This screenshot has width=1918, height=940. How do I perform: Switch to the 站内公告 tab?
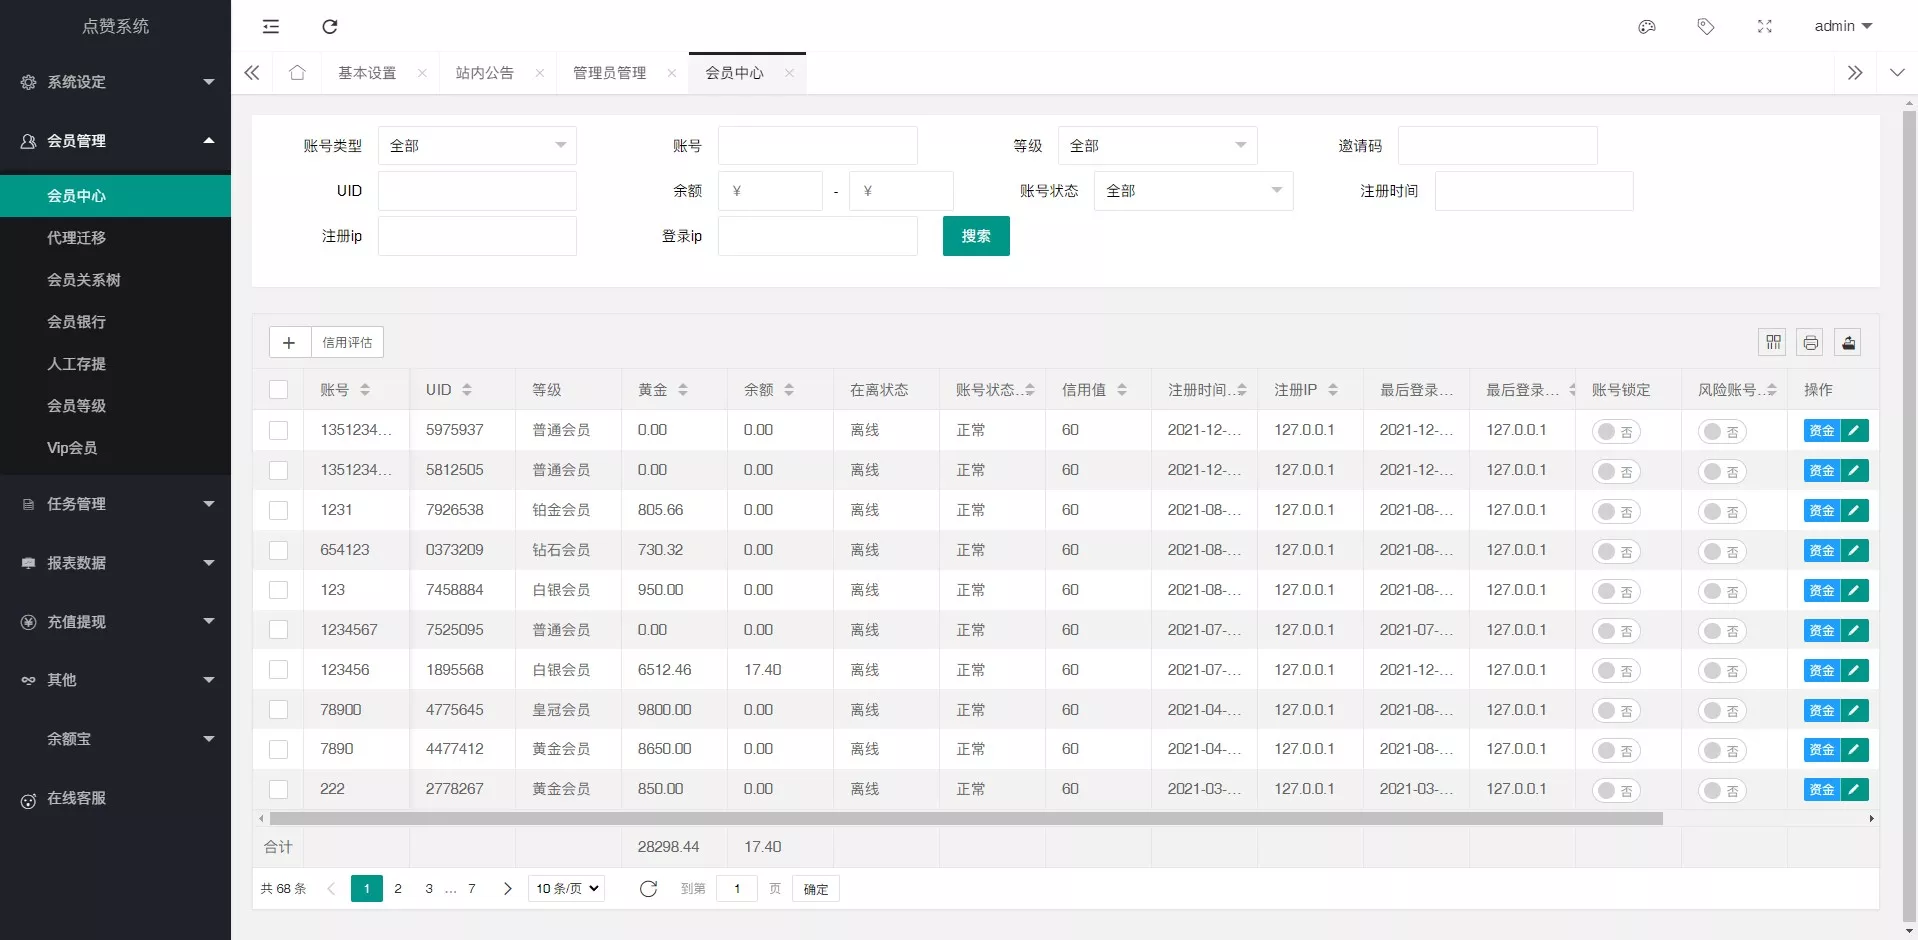[485, 73]
